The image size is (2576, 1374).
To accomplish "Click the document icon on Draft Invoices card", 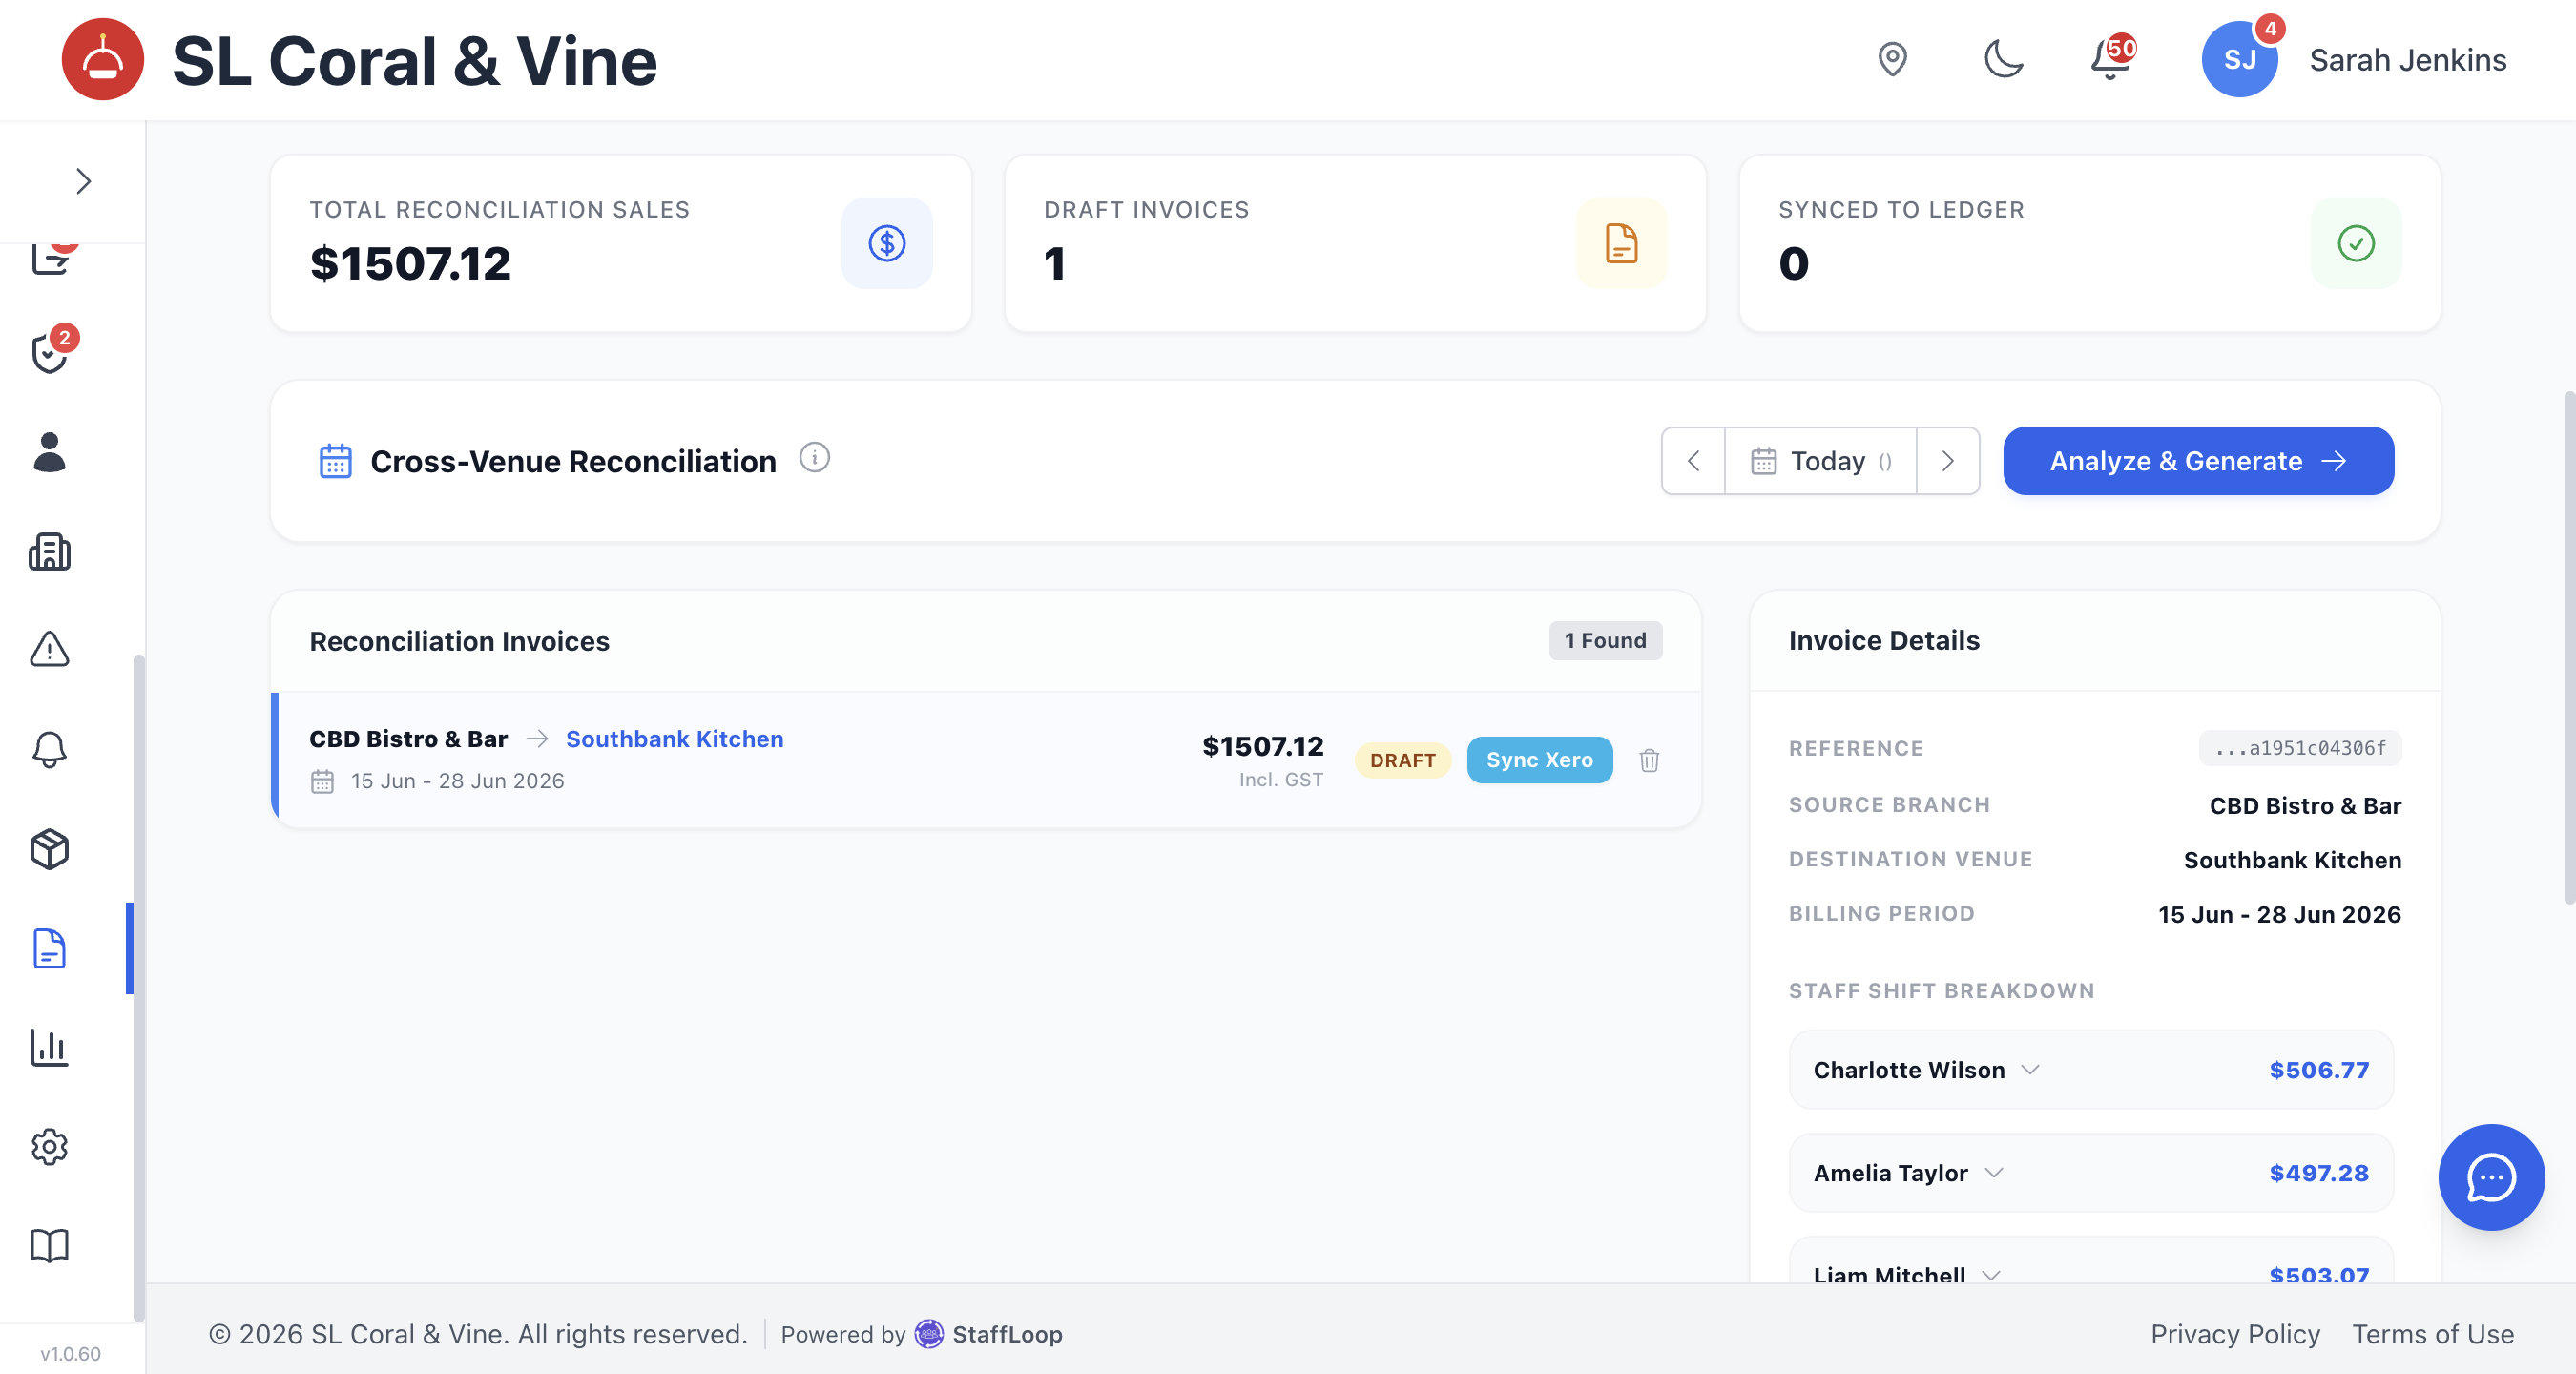I will (1621, 243).
